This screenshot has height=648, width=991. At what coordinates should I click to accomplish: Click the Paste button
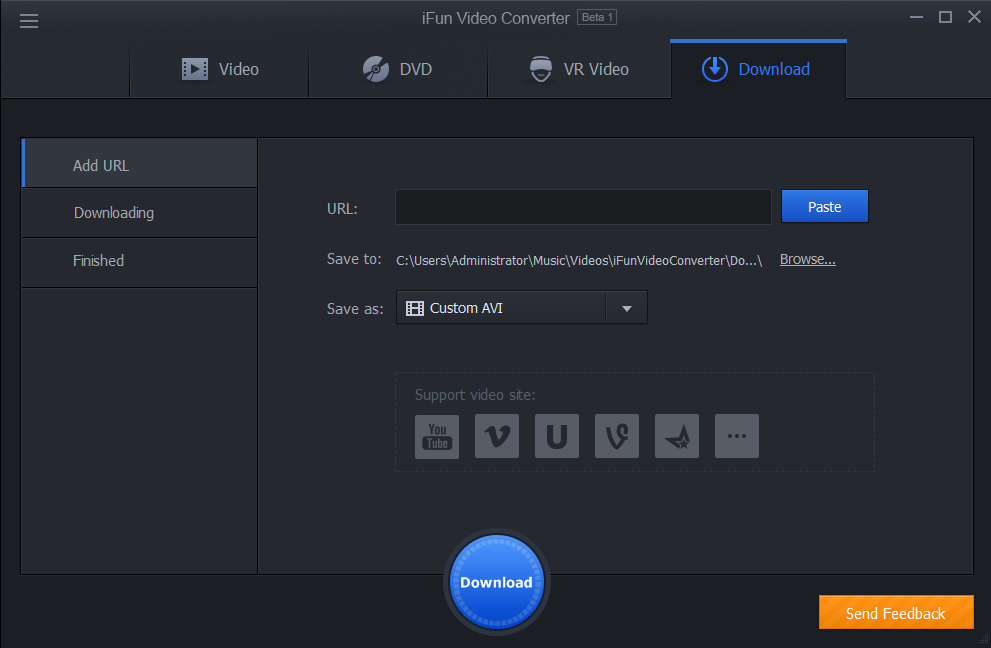tap(825, 207)
